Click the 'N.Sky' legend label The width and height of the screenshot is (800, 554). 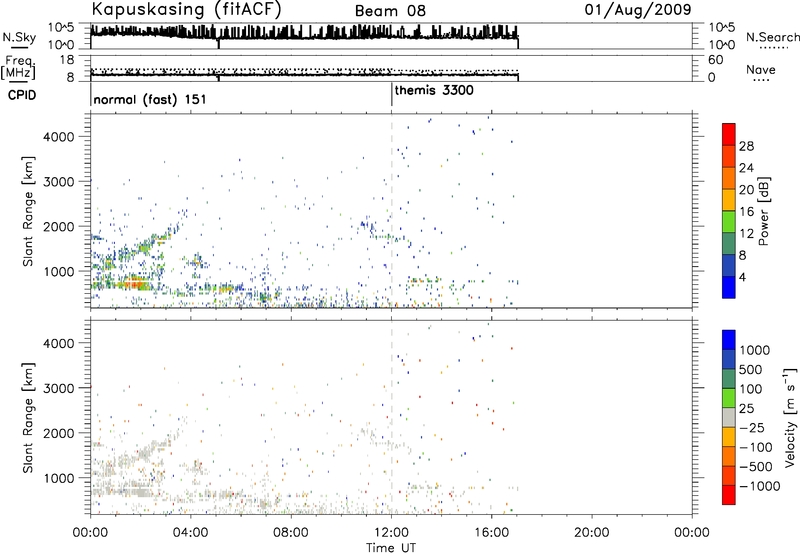click(19, 37)
